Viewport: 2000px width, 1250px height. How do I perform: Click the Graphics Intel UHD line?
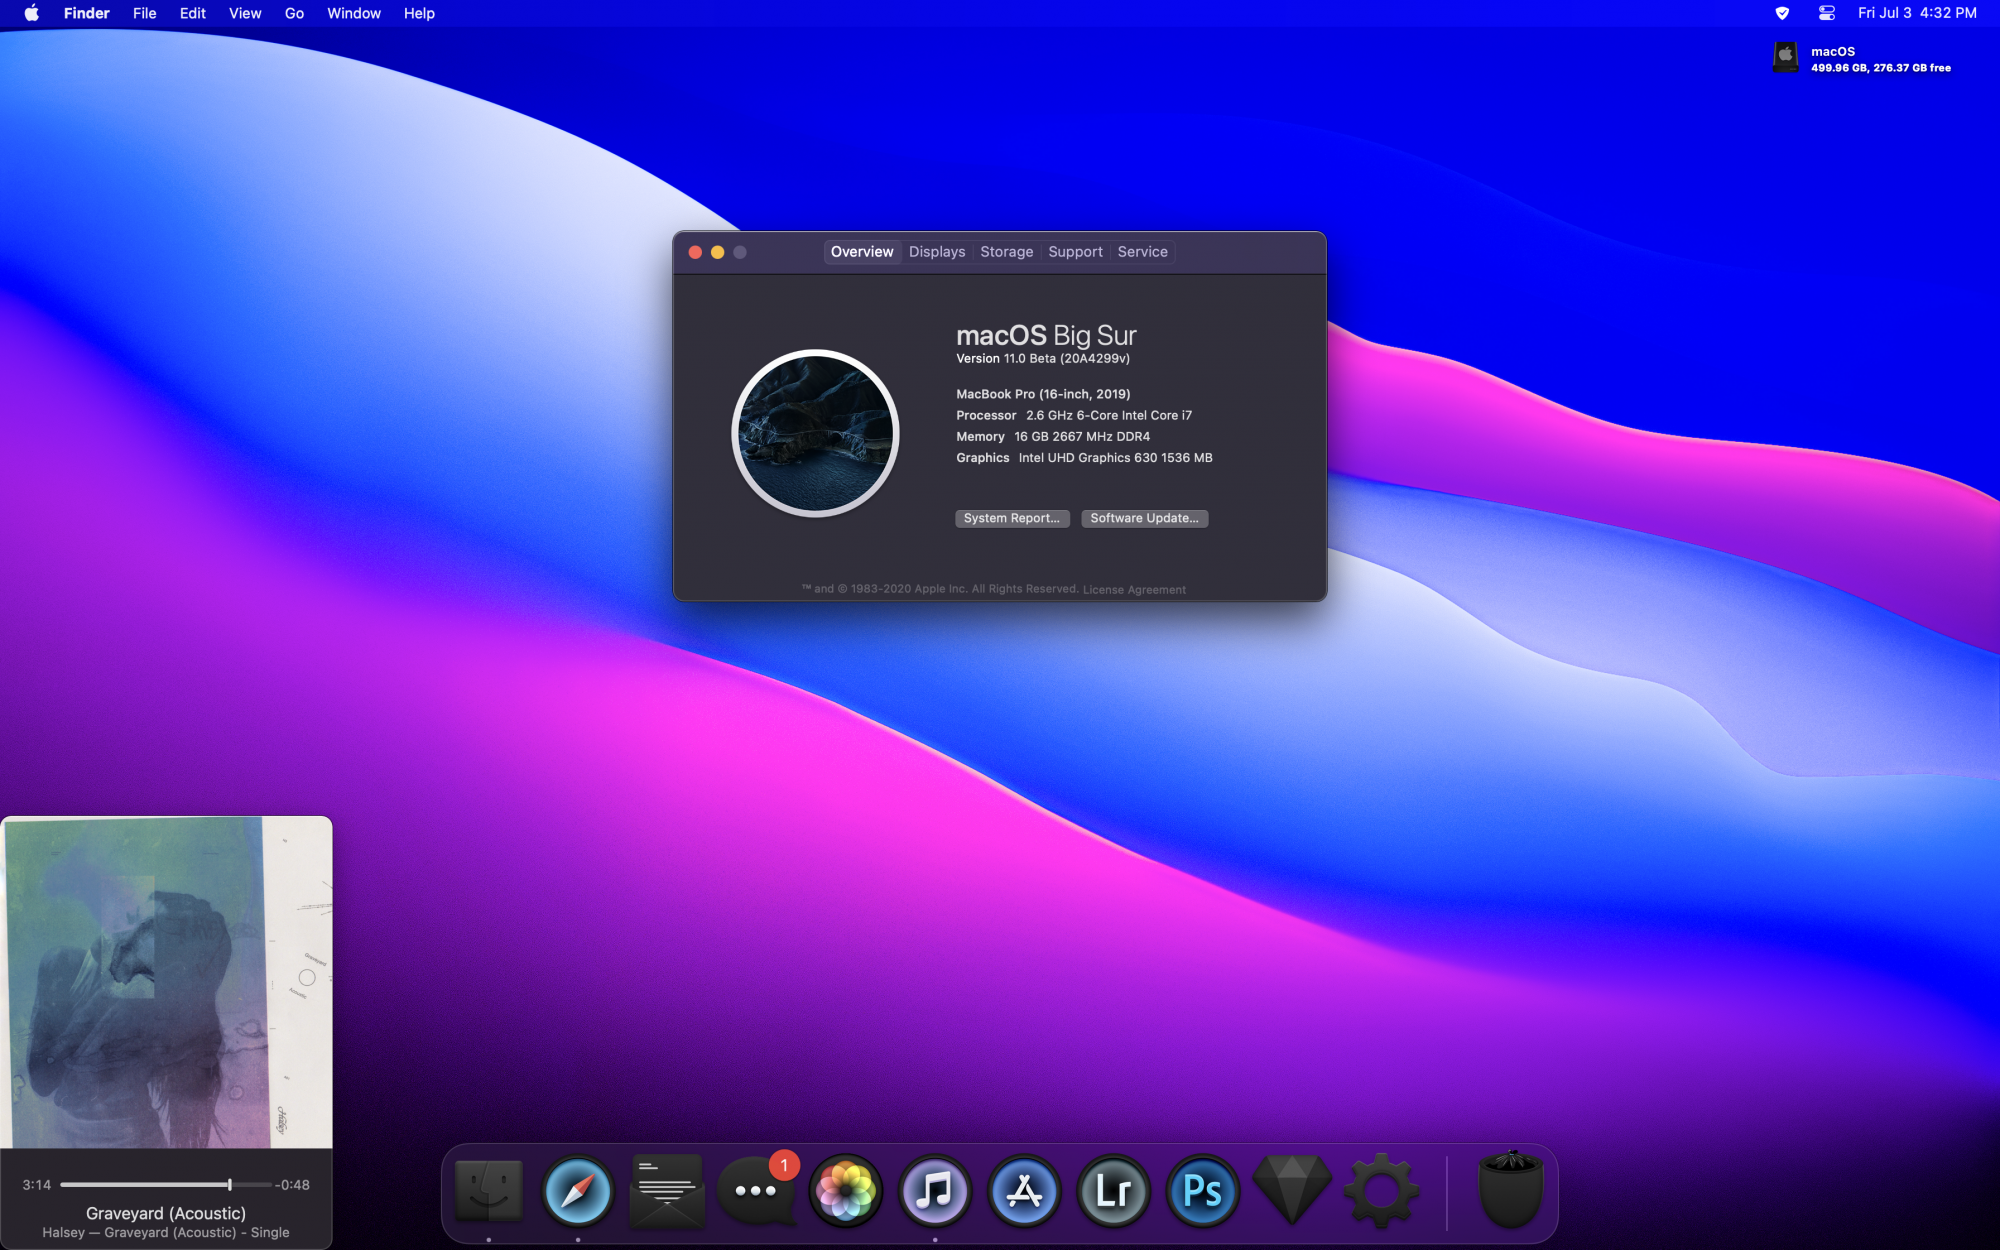pos(1084,458)
